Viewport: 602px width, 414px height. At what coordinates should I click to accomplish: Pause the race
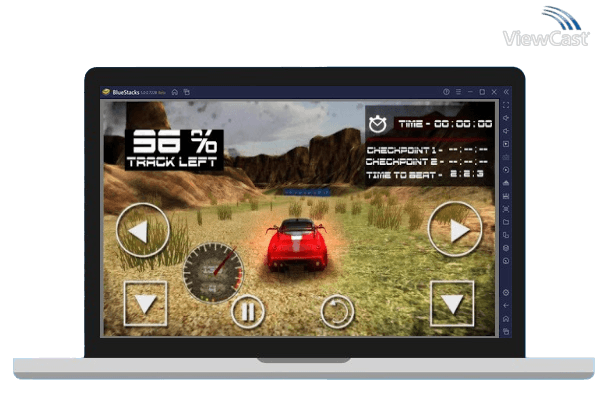tap(248, 311)
